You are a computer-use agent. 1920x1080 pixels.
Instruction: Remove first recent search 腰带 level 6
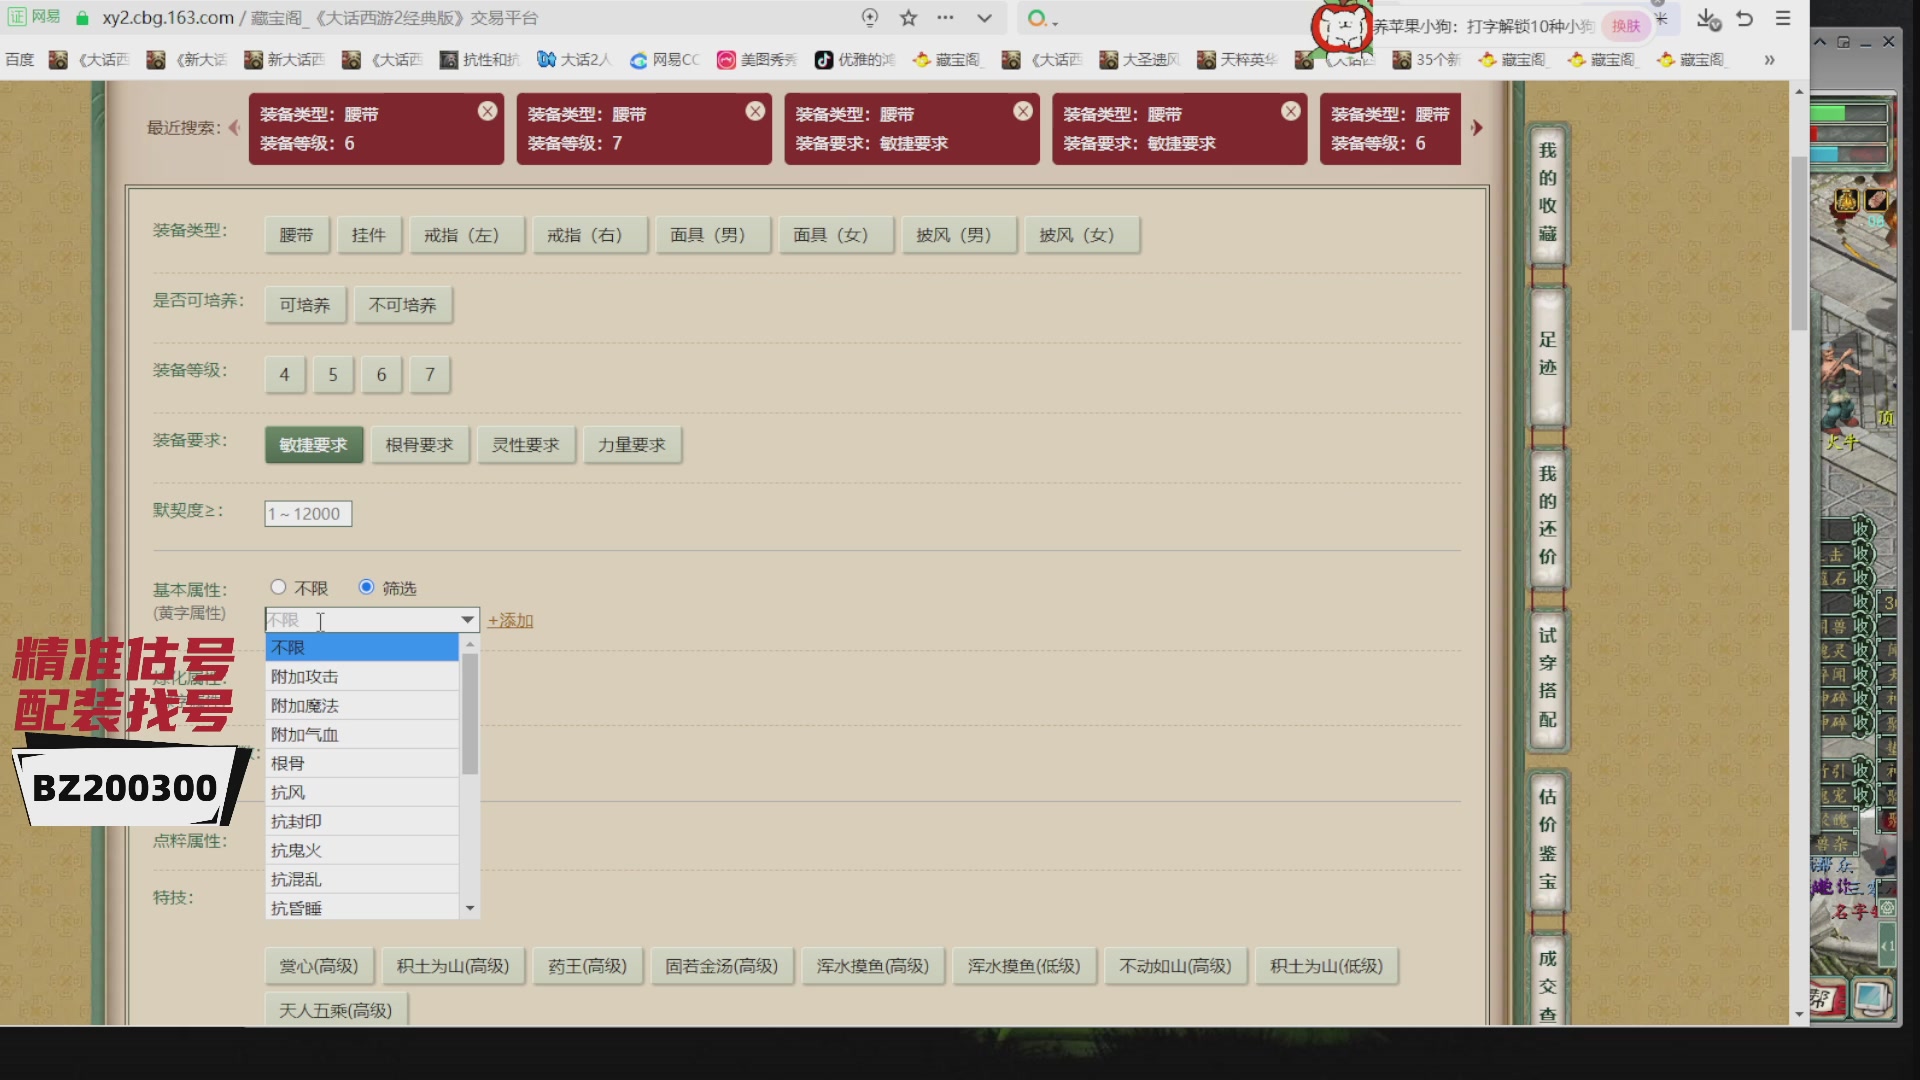point(487,111)
